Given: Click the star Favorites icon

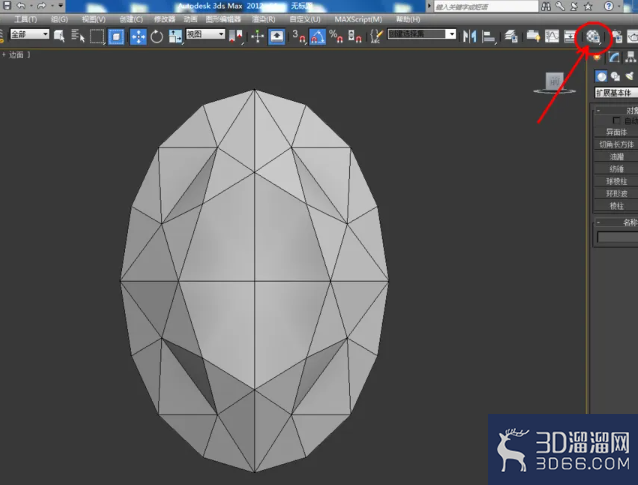Looking at the screenshot, I should click(588, 6).
